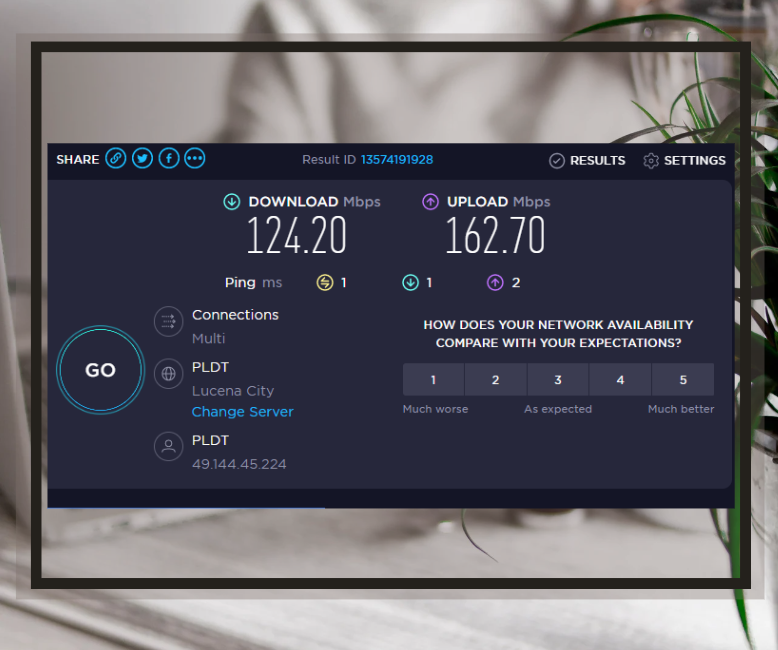Viewport: 778px width, 650px height.
Task: Share result on Twitter
Action: 142,159
